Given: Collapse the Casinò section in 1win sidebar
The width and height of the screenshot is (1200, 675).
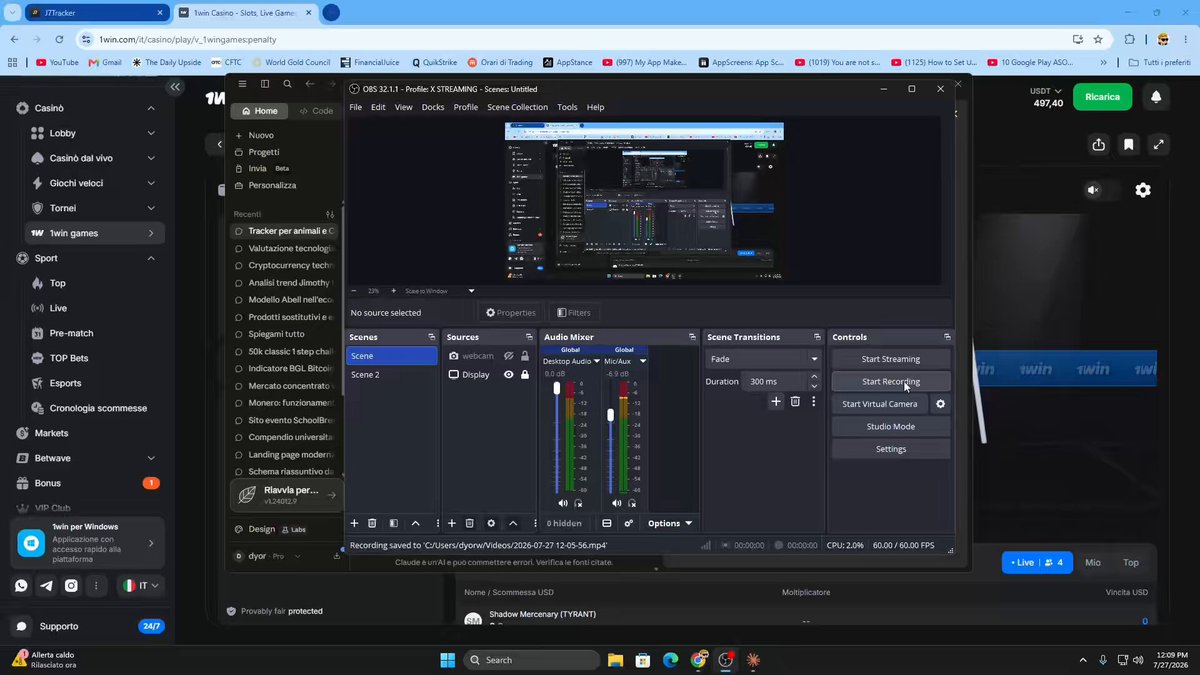Looking at the screenshot, I should coord(151,108).
